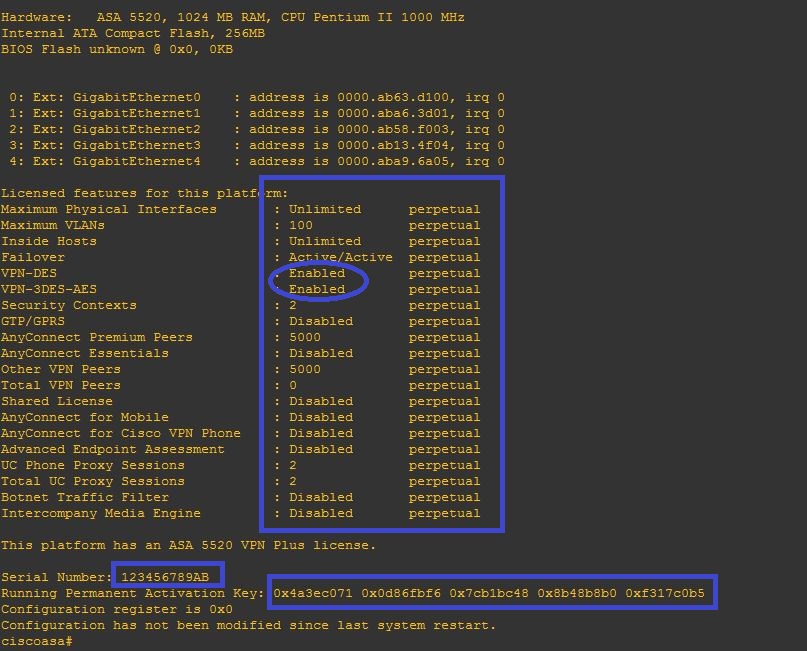Screen dimensions: 807x651
Task: Click the Intercompany Media Engine label
Action: (x=101, y=513)
